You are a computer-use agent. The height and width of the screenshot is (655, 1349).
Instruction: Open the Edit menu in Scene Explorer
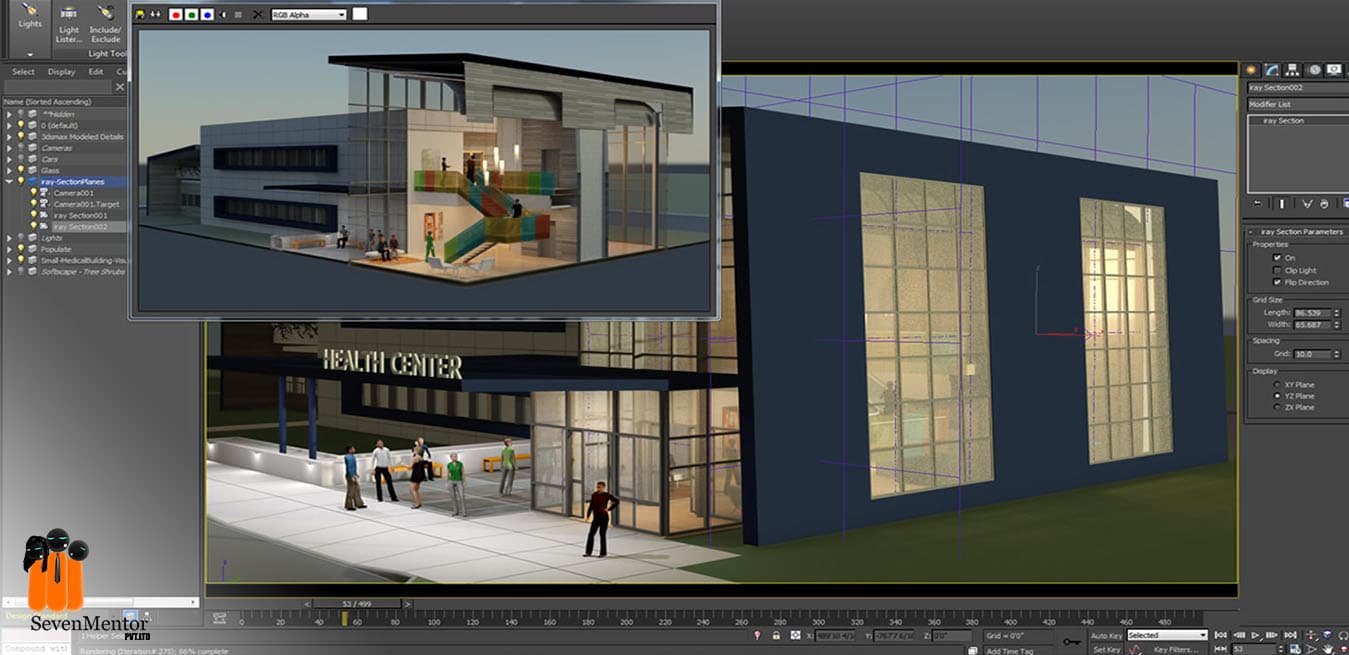[95, 72]
